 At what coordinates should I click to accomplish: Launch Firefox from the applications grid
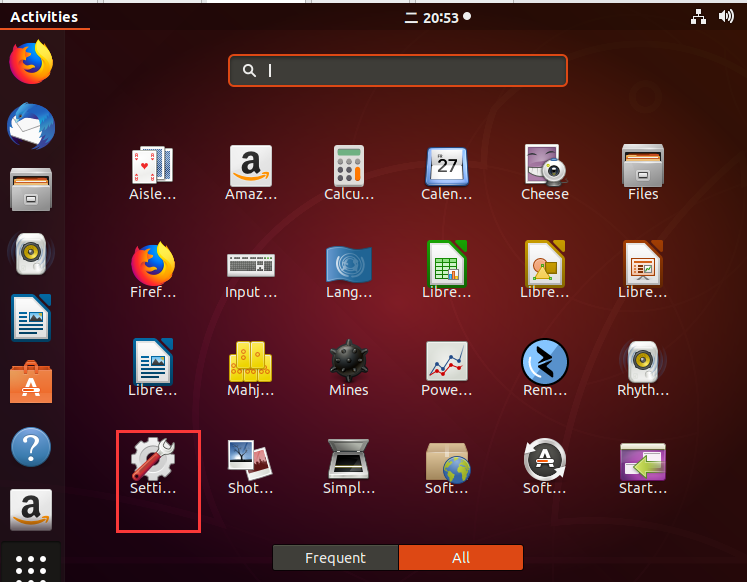click(x=153, y=271)
